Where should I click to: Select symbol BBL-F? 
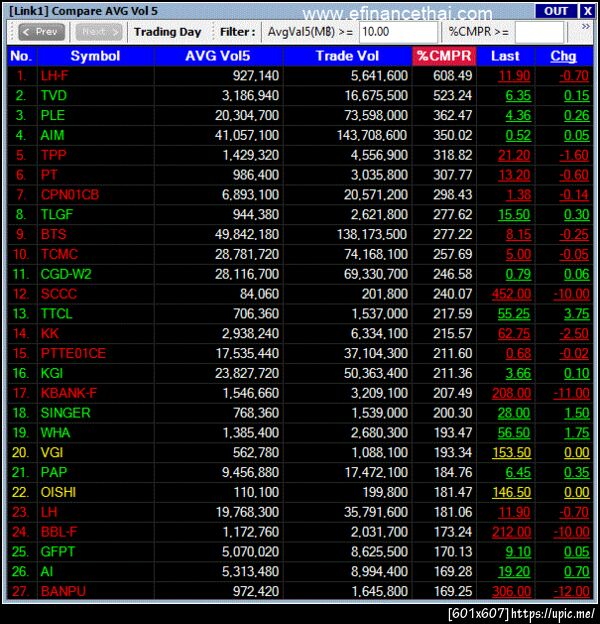(59, 532)
